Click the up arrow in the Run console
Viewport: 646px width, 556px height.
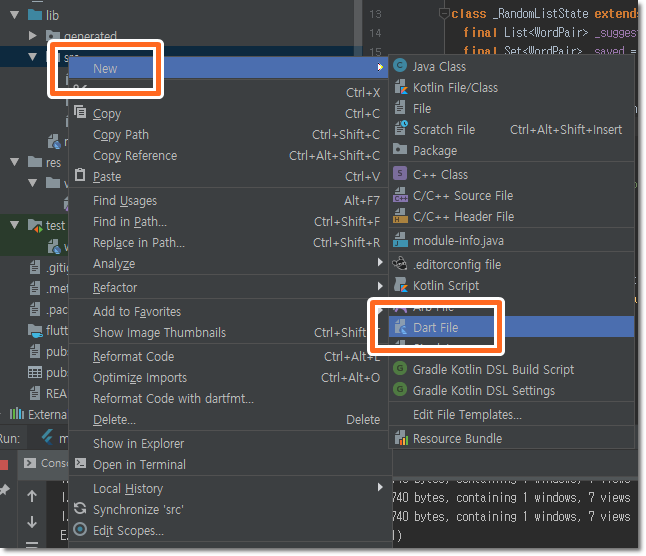click(32, 496)
